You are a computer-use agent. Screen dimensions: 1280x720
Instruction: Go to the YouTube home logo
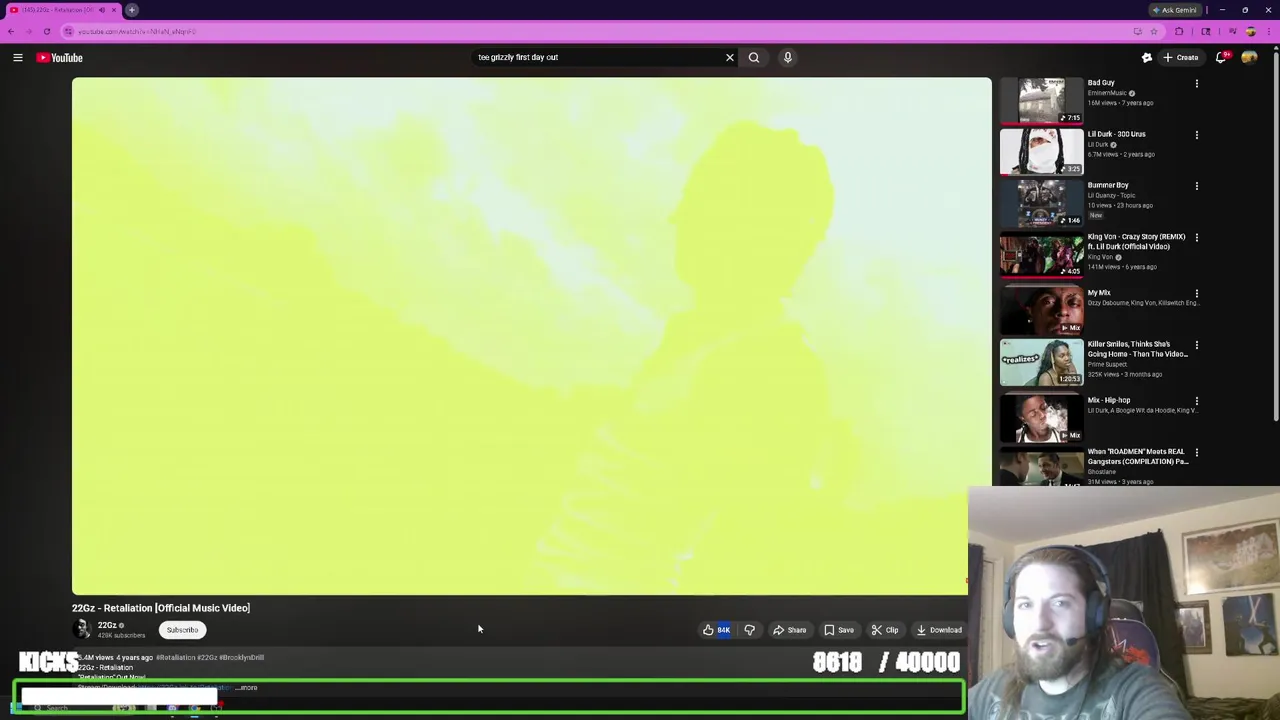pyautogui.click(x=60, y=58)
